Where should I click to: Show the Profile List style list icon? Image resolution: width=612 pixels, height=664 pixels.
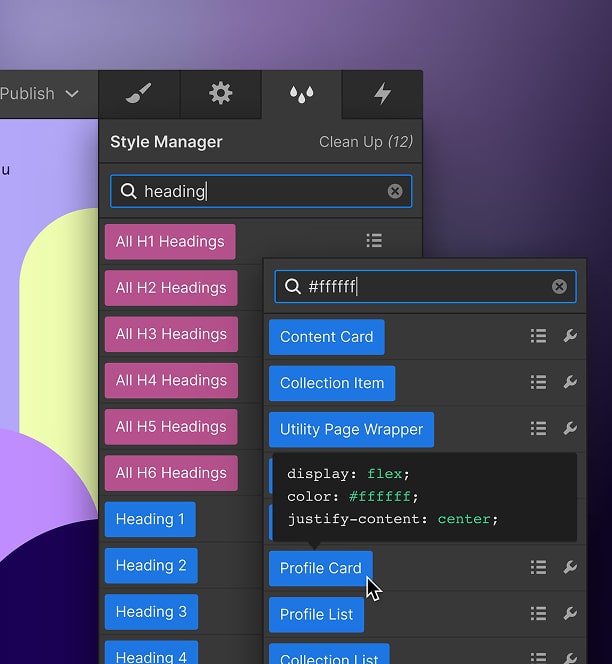click(538, 614)
